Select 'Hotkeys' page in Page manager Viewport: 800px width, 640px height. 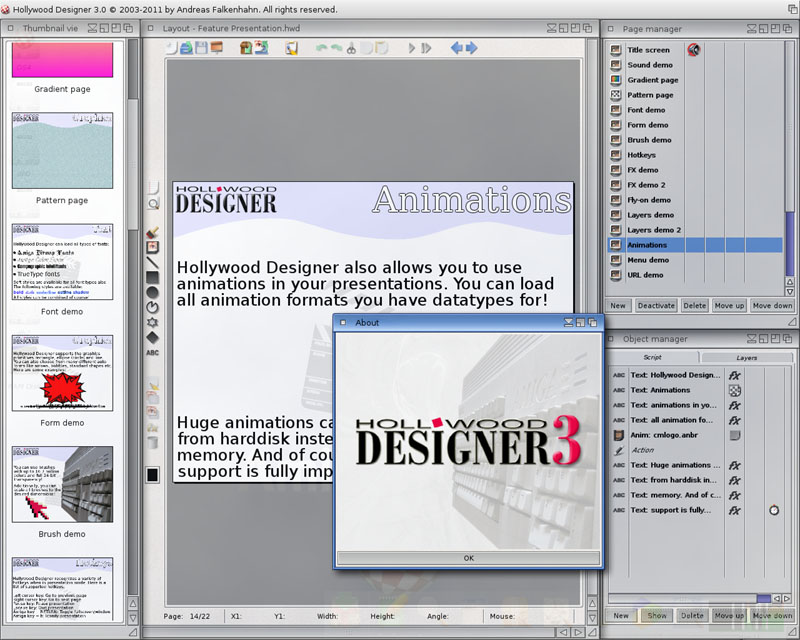[x=695, y=155]
